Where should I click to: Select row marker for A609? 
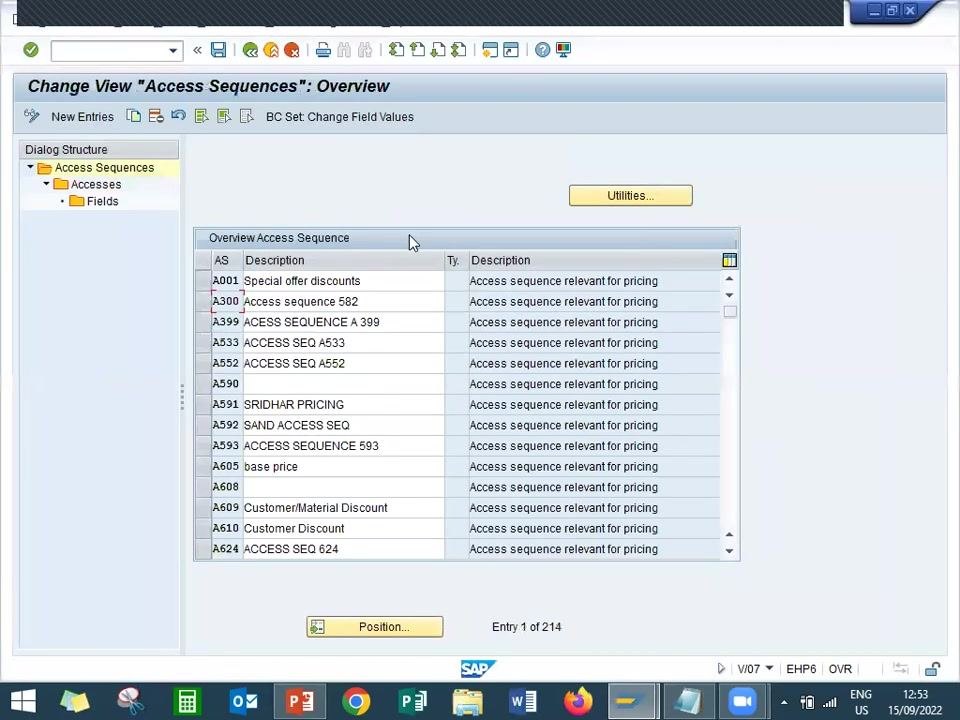tap(203, 508)
